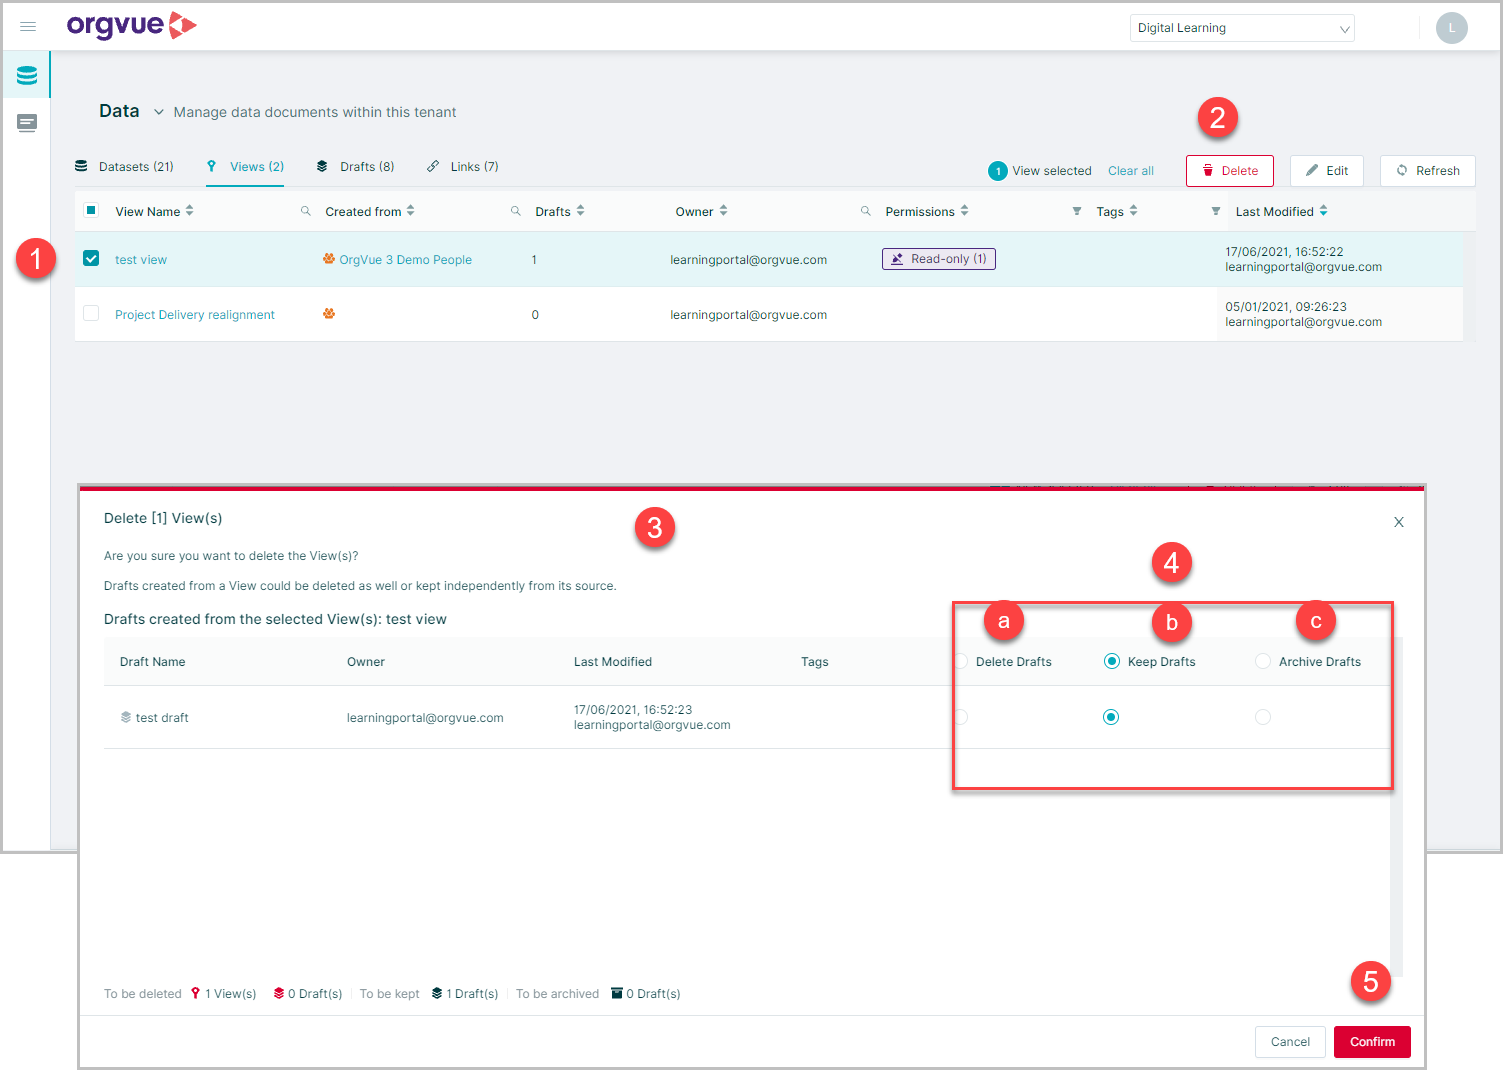Switch to the Views (2) tab
This screenshot has width=1503, height=1070.
coord(245,167)
